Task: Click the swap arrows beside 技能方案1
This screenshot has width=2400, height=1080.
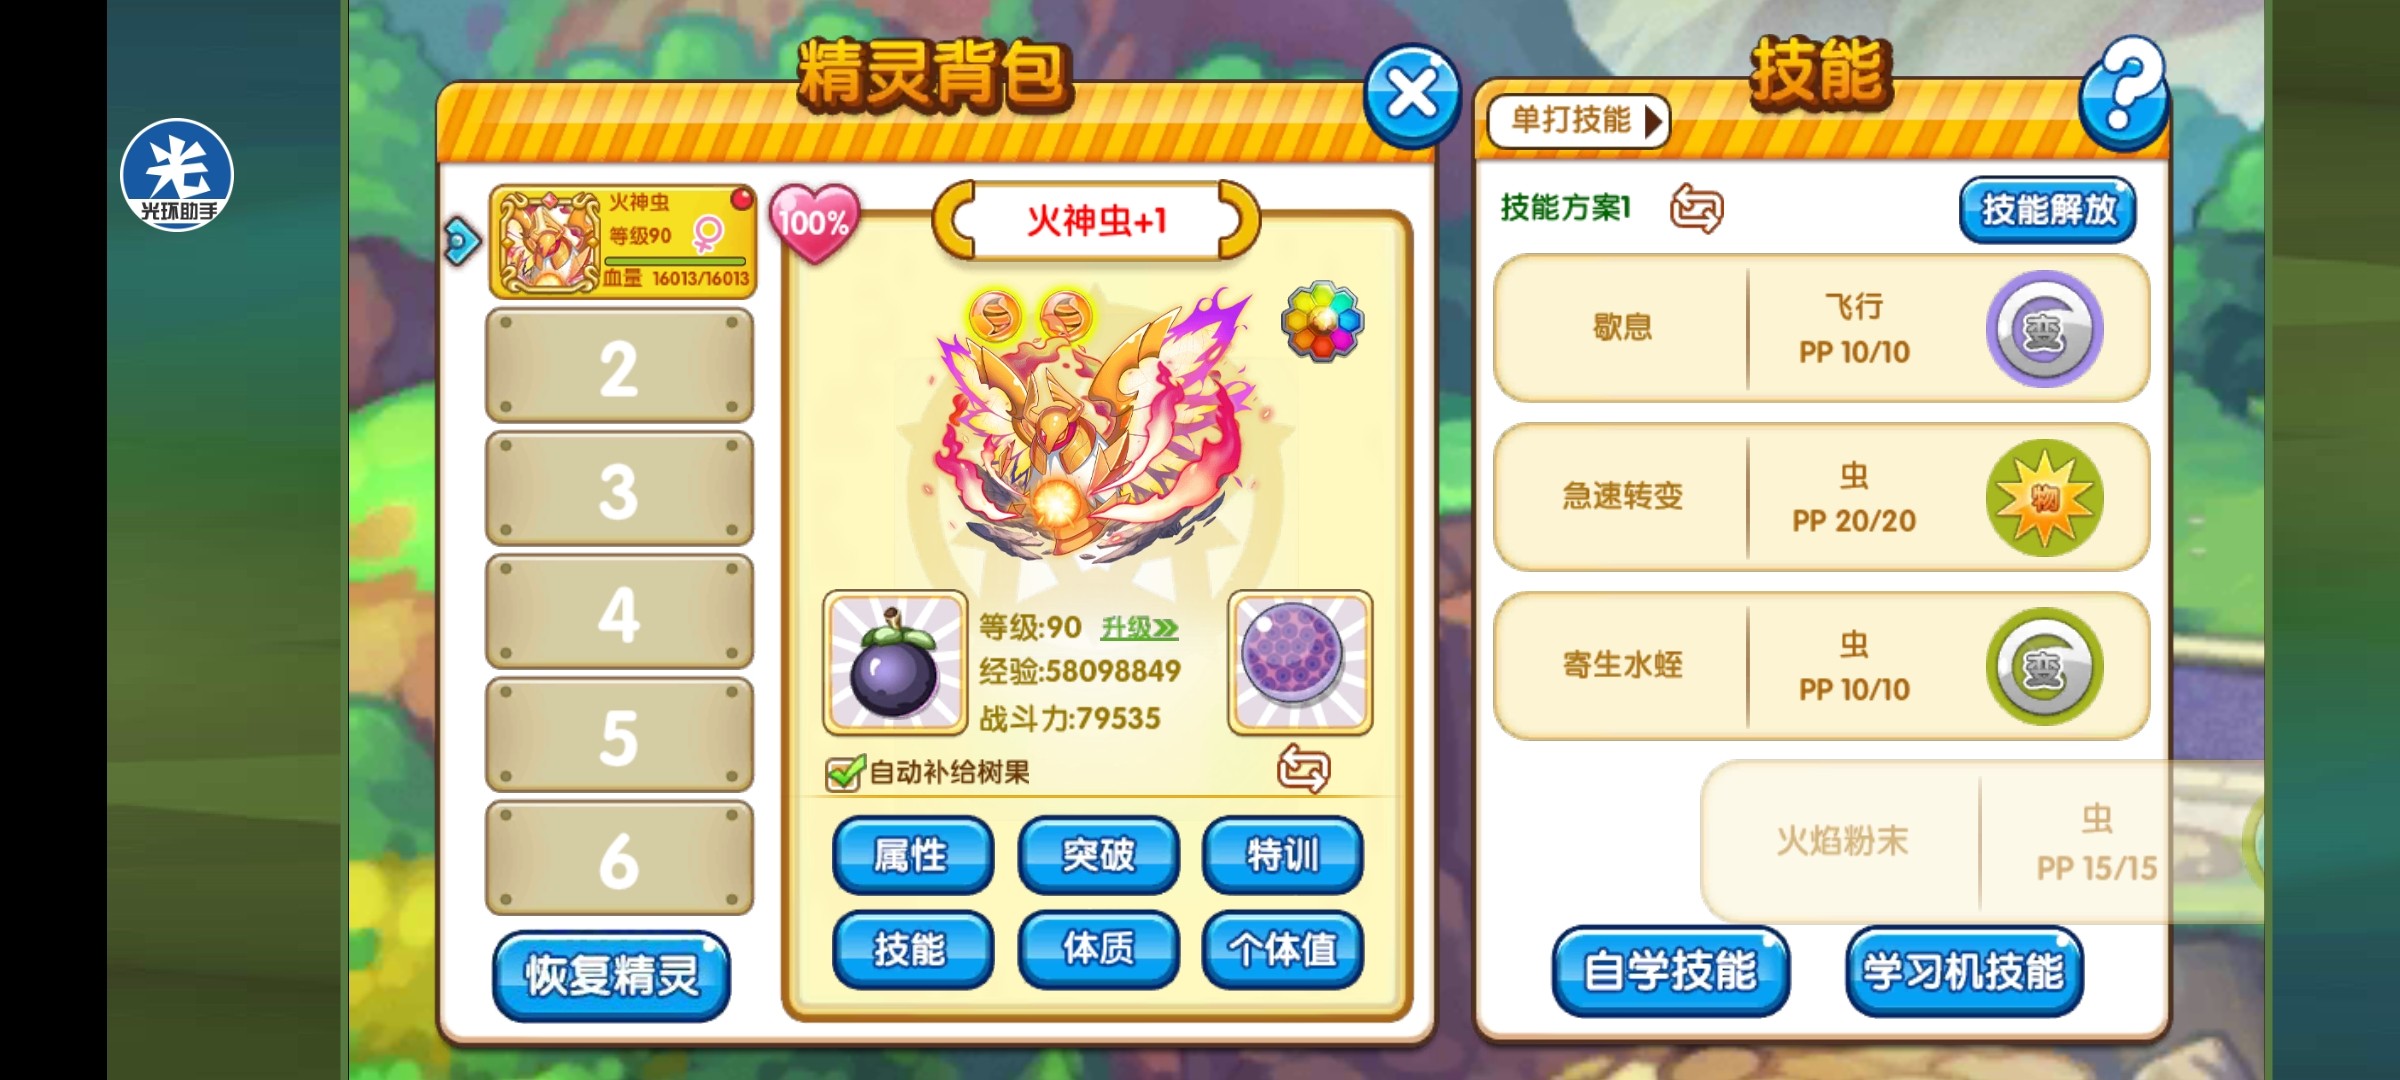Action: [x=1697, y=208]
